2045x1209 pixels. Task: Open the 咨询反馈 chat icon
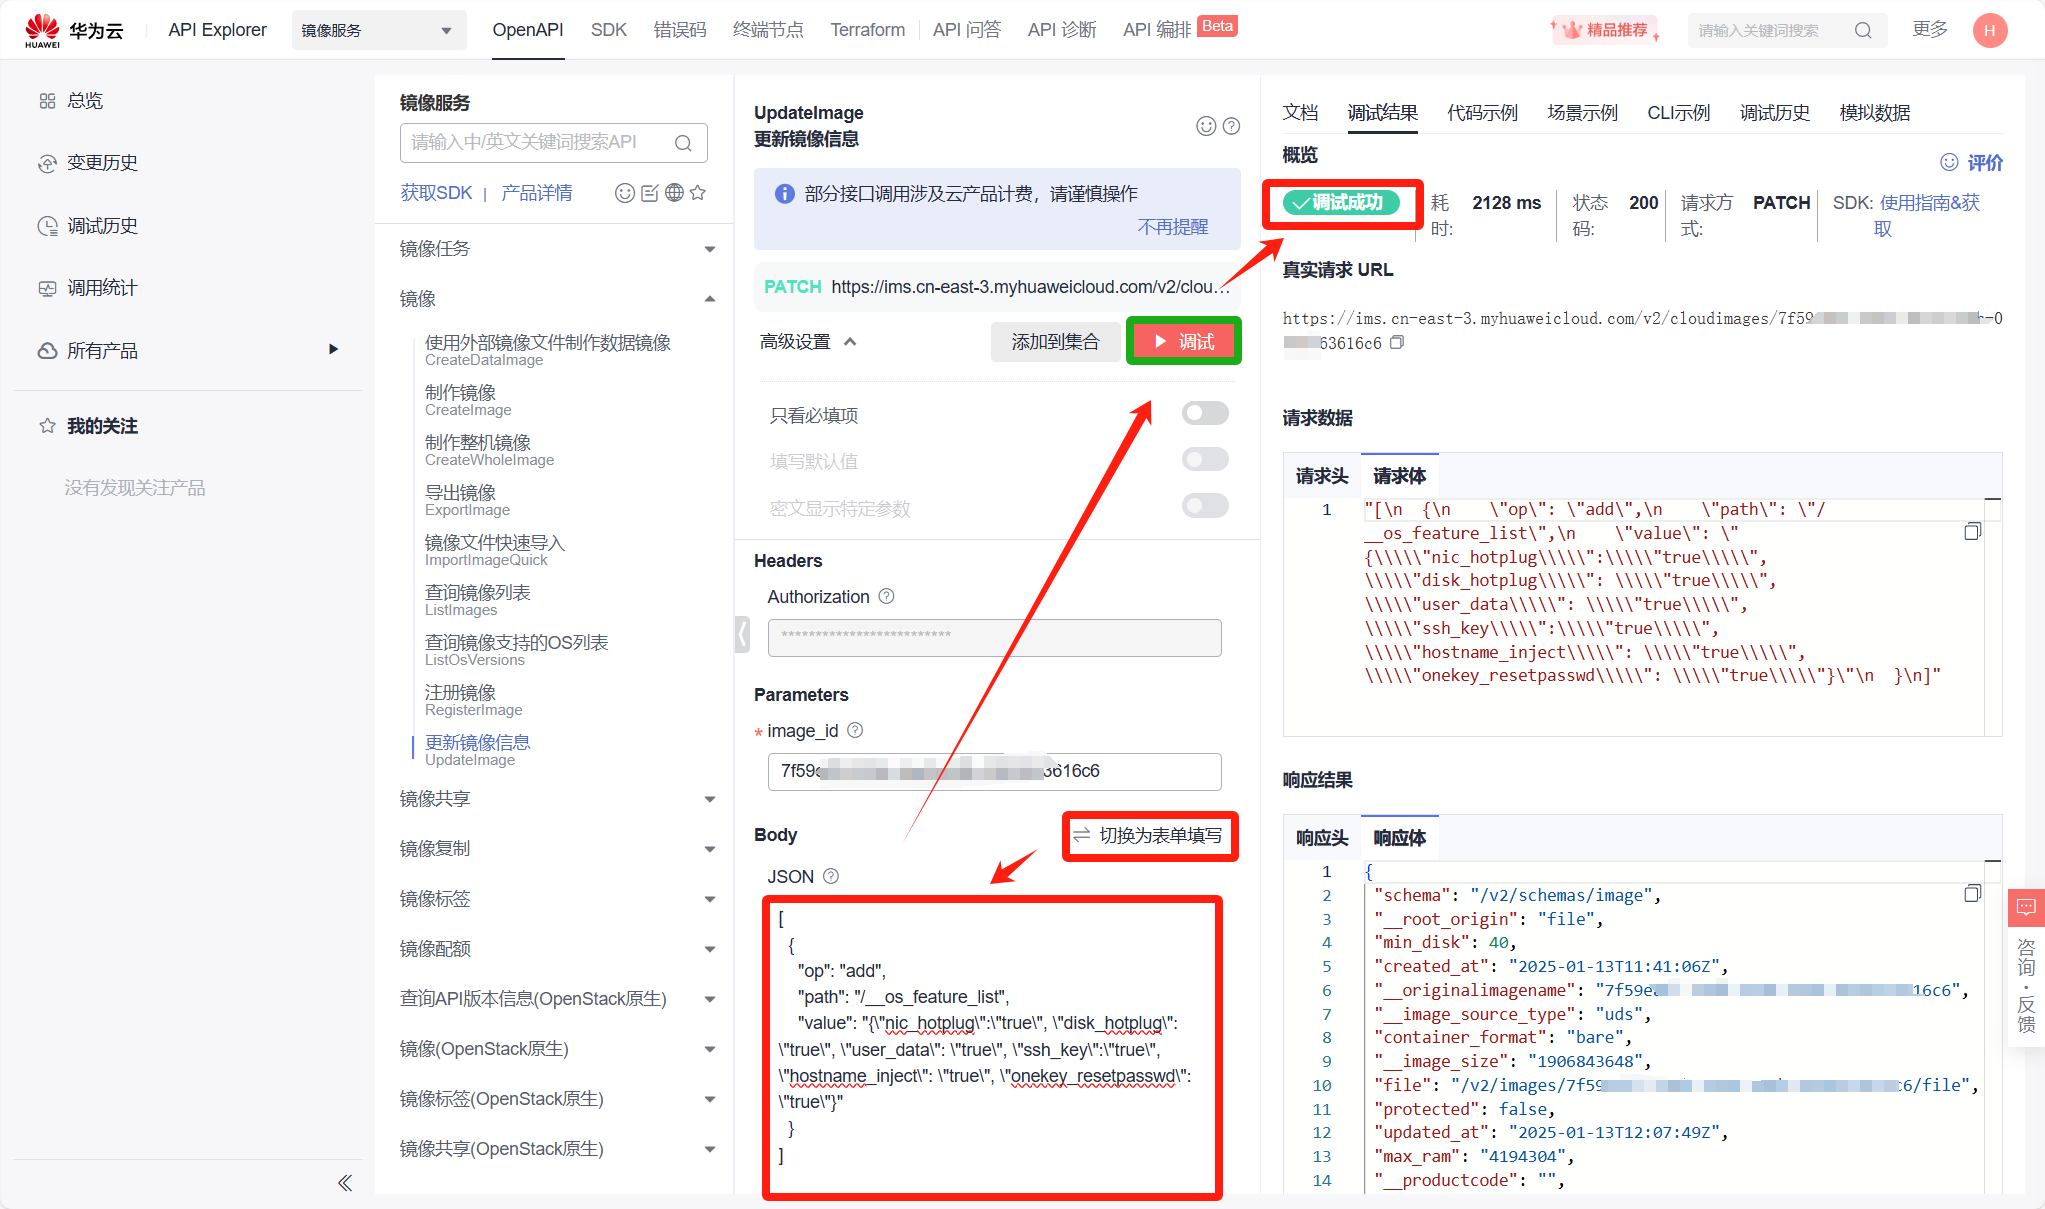(x=2026, y=907)
